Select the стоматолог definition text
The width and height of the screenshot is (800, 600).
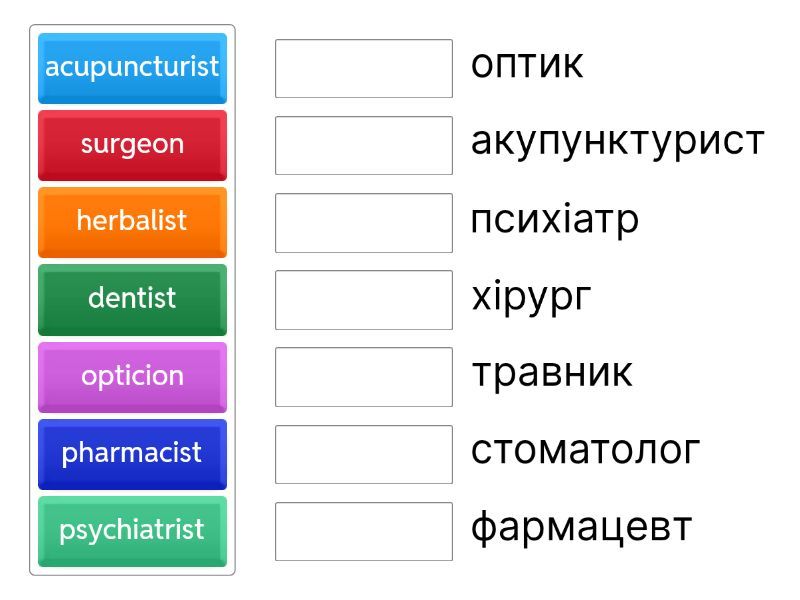585,451
